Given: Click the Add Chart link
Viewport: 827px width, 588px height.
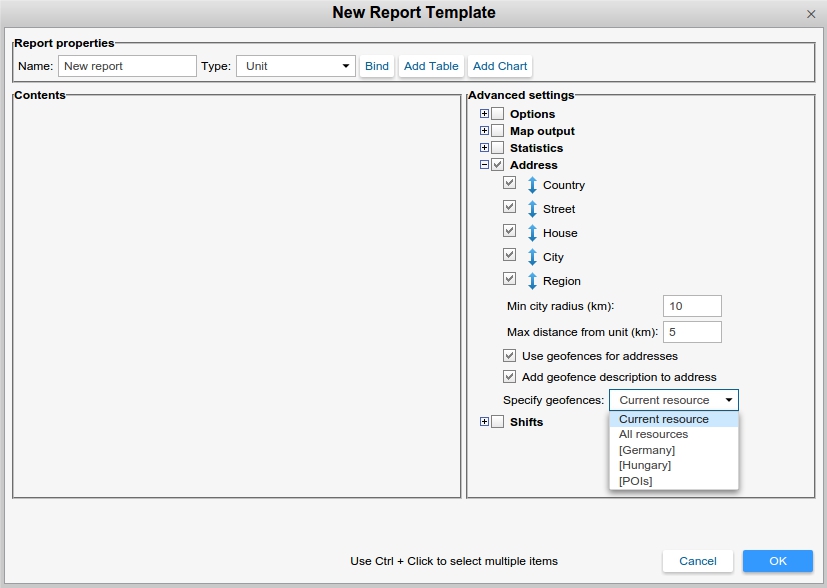Looking at the screenshot, I should [x=499, y=65].
